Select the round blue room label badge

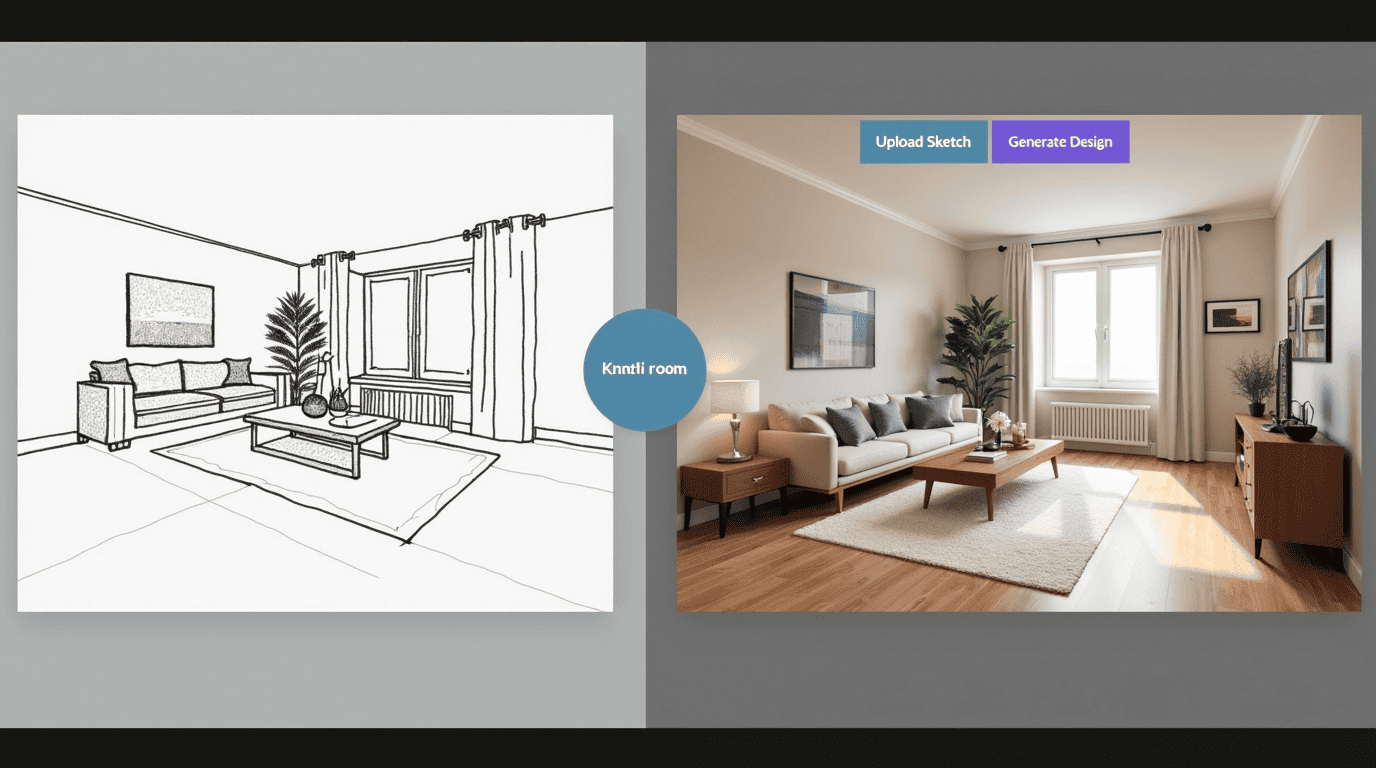coord(644,369)
